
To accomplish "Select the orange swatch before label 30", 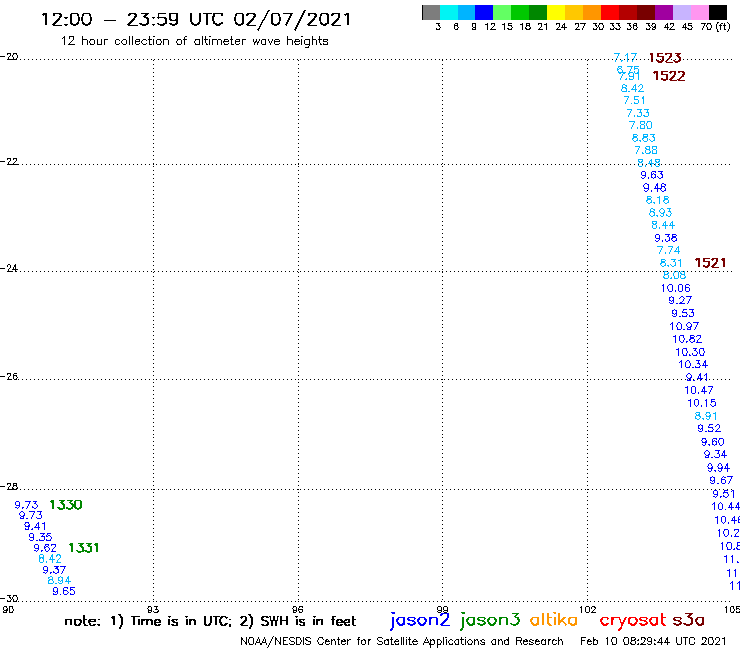I will [592, 12].
